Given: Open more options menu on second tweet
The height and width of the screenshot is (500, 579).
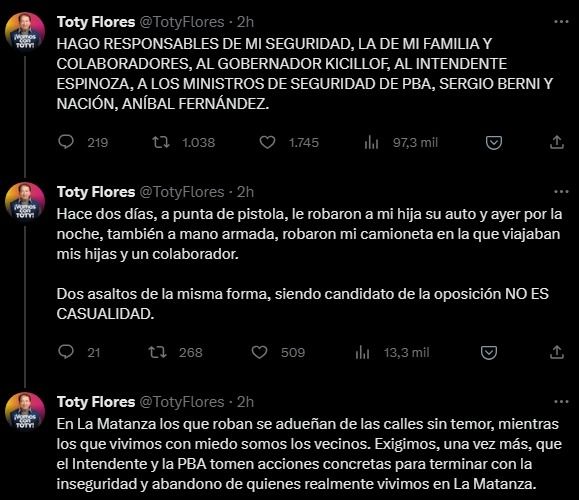Looking at the screenshot, I should point(562,192).
